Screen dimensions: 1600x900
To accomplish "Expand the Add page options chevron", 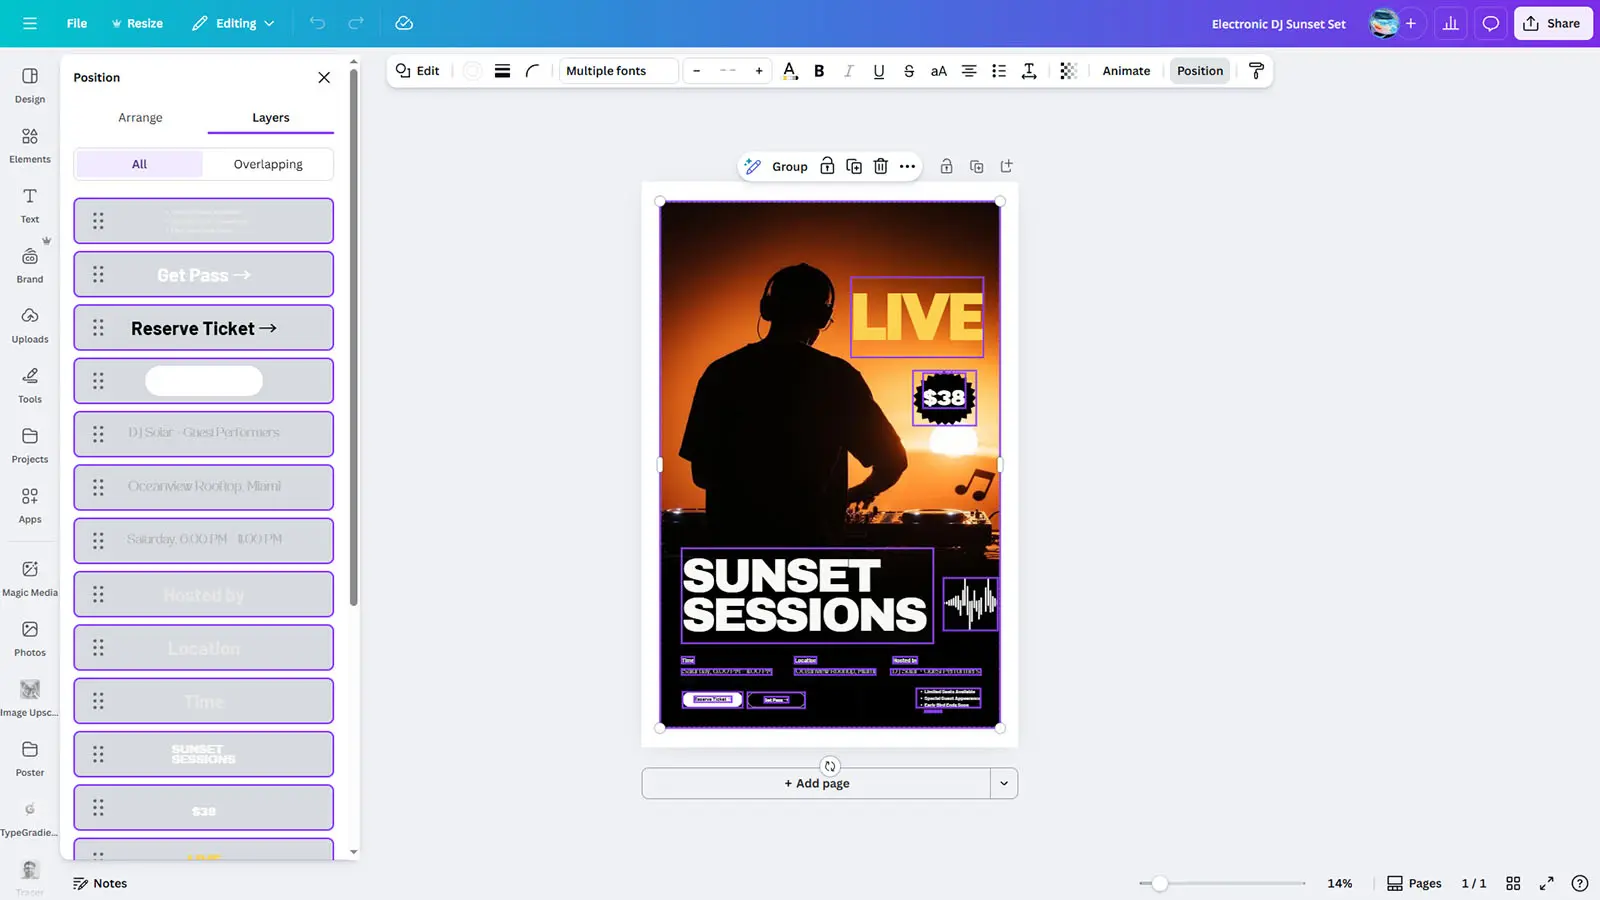I will click(x=1004, y=783).
